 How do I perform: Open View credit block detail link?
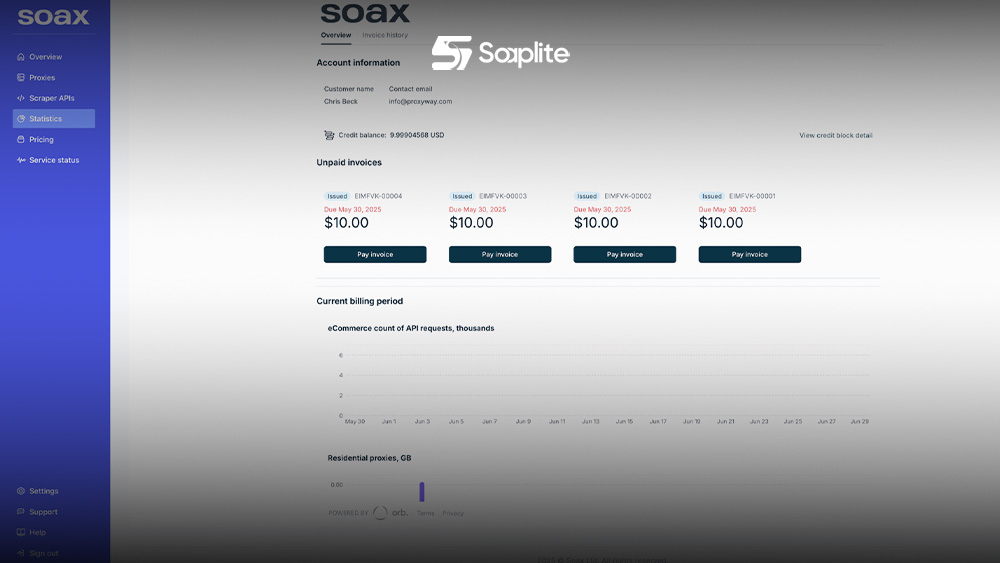(x=836, y=135)
